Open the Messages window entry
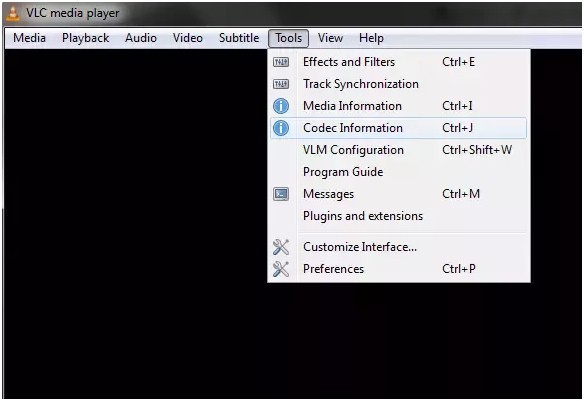 coord(399,194)
